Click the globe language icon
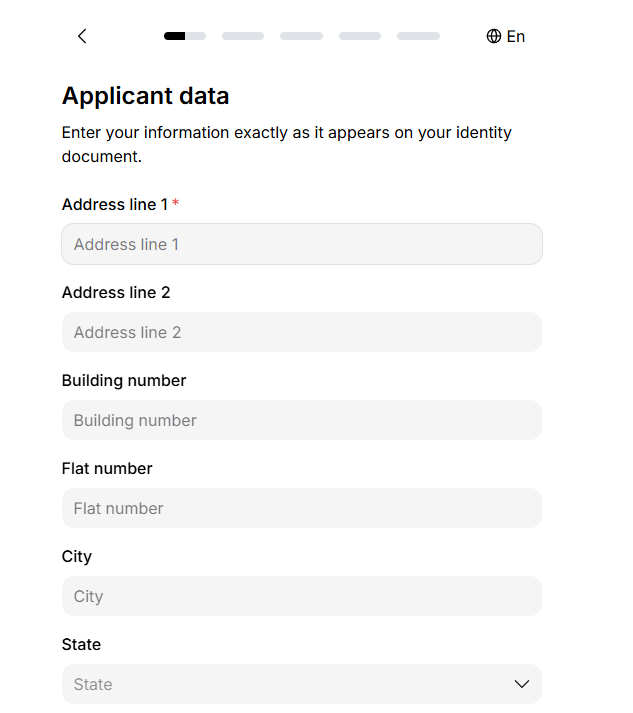Viewport: 633px width, 713px height. point(493,36)
